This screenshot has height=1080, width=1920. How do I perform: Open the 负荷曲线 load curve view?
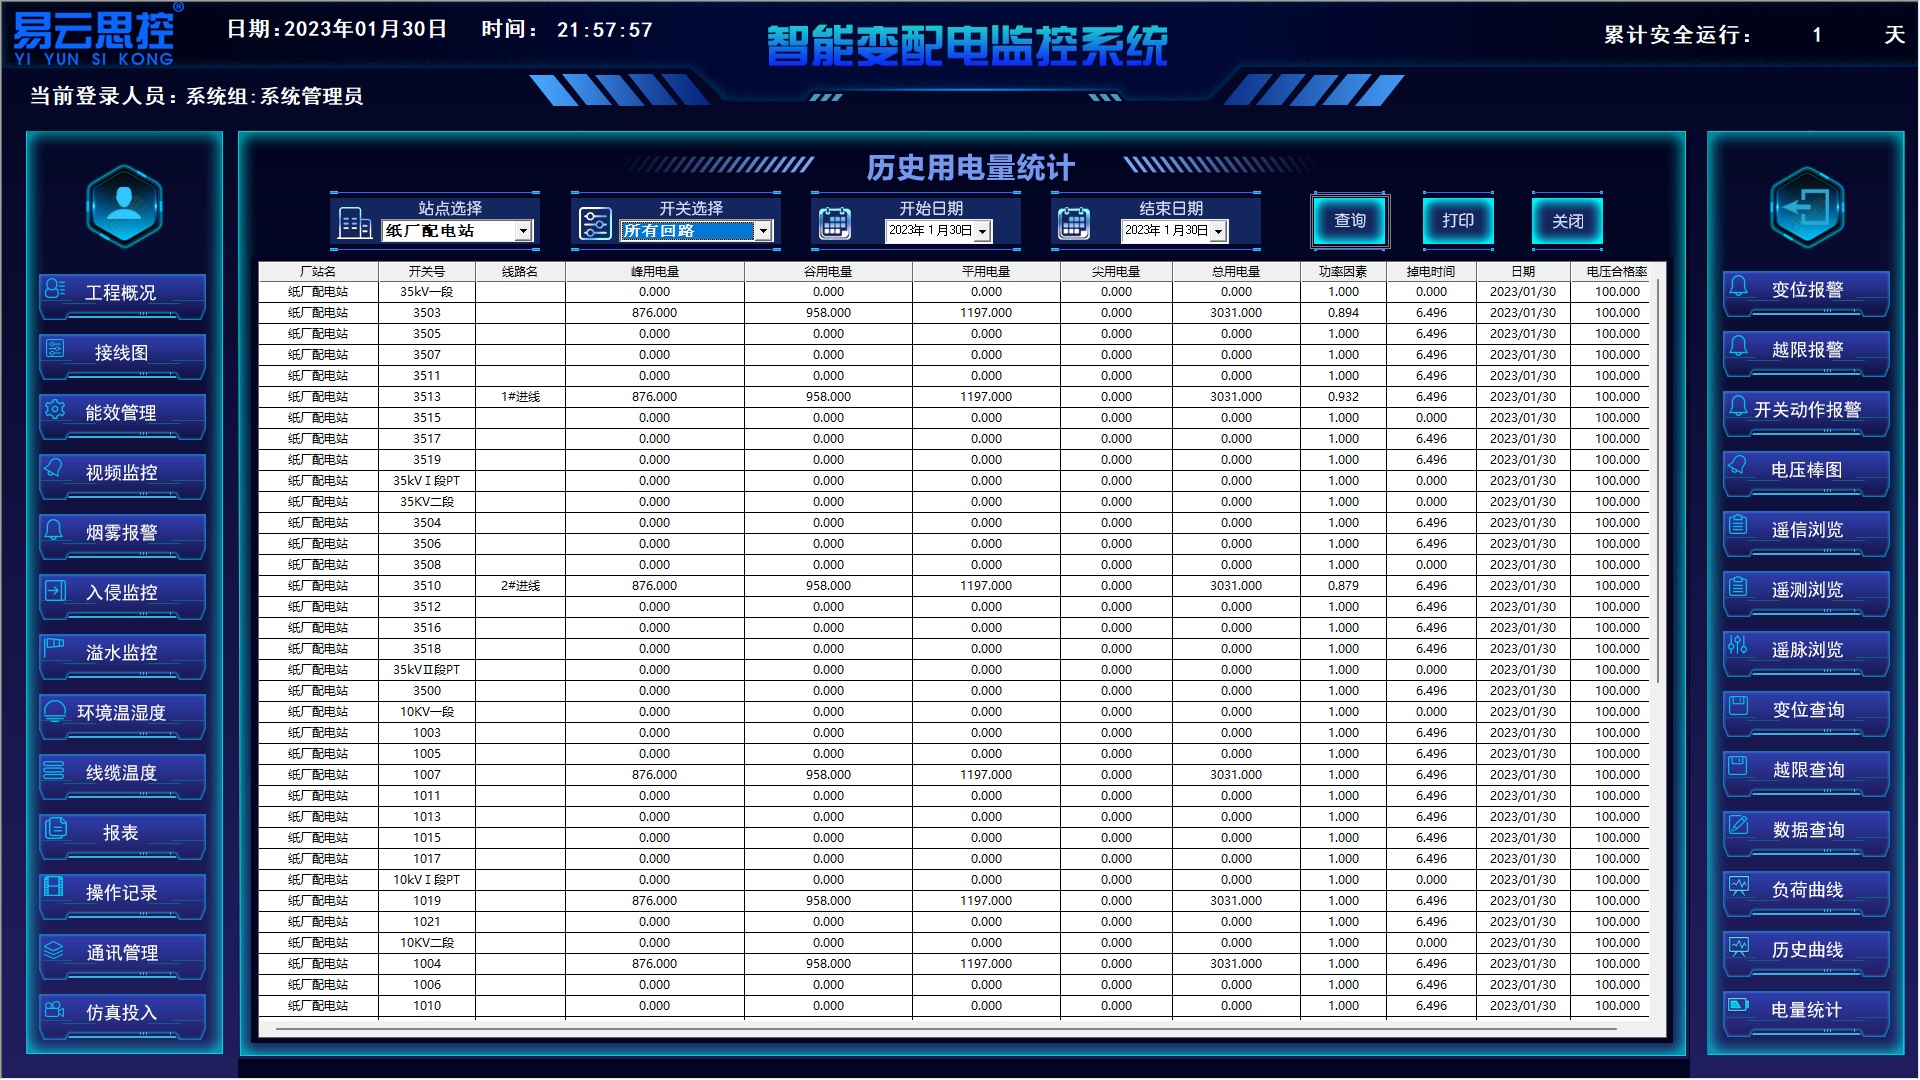tap(1805, 891)
